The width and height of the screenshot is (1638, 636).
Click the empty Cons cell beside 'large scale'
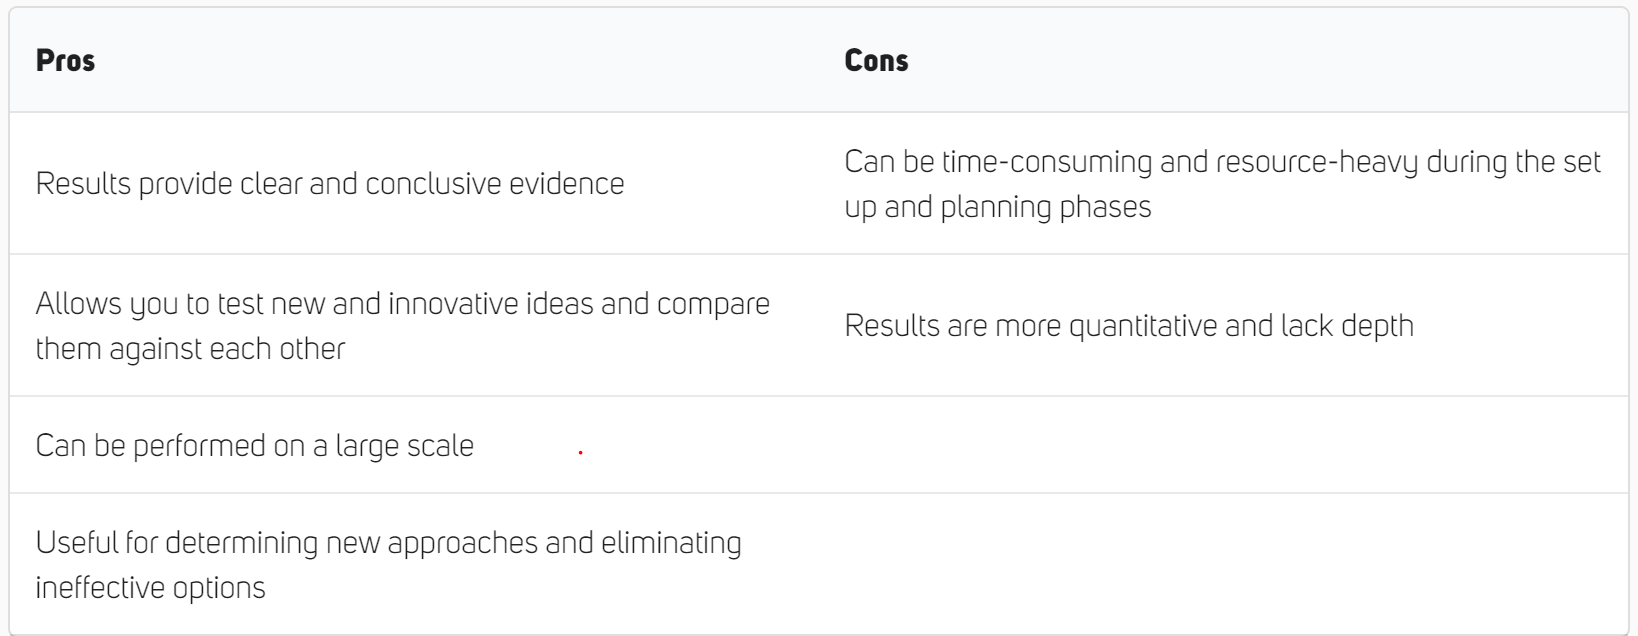pyautogui.click(x=1224, y=445)
